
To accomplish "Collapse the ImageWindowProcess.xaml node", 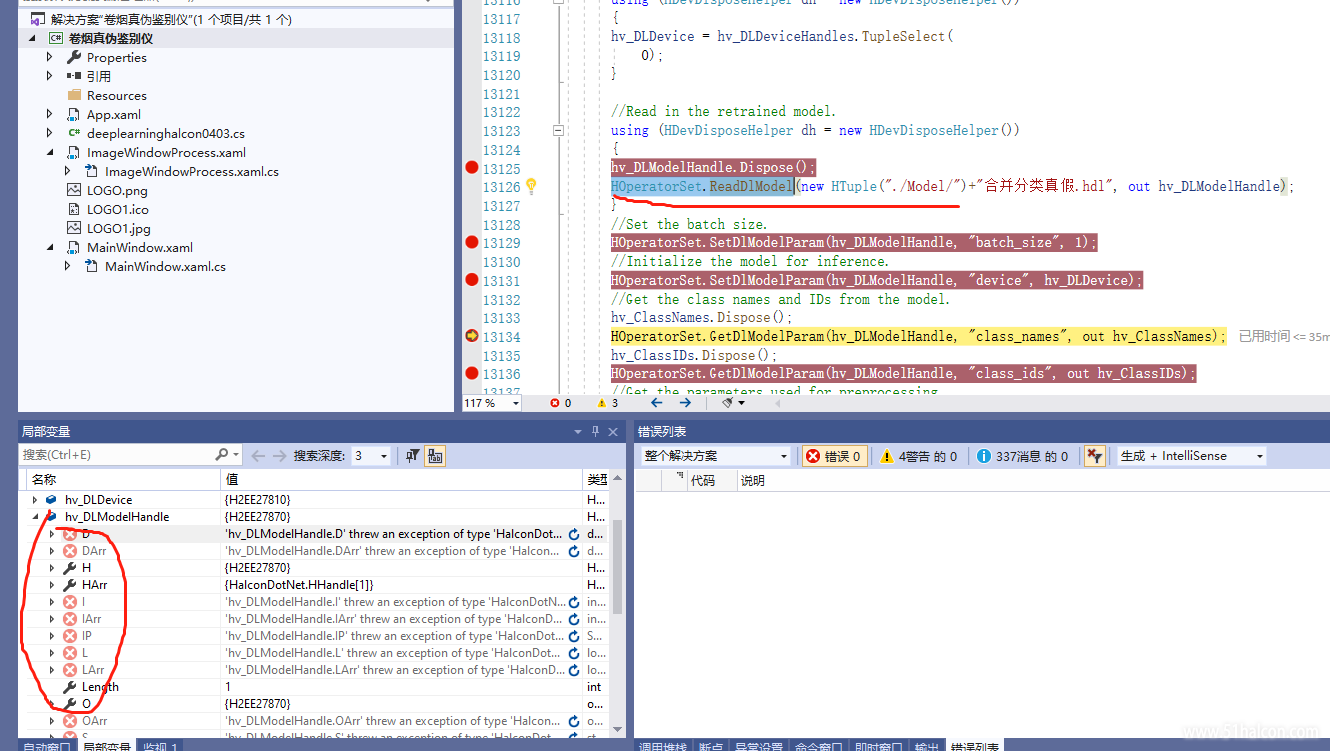I will (x=50, y=153).
